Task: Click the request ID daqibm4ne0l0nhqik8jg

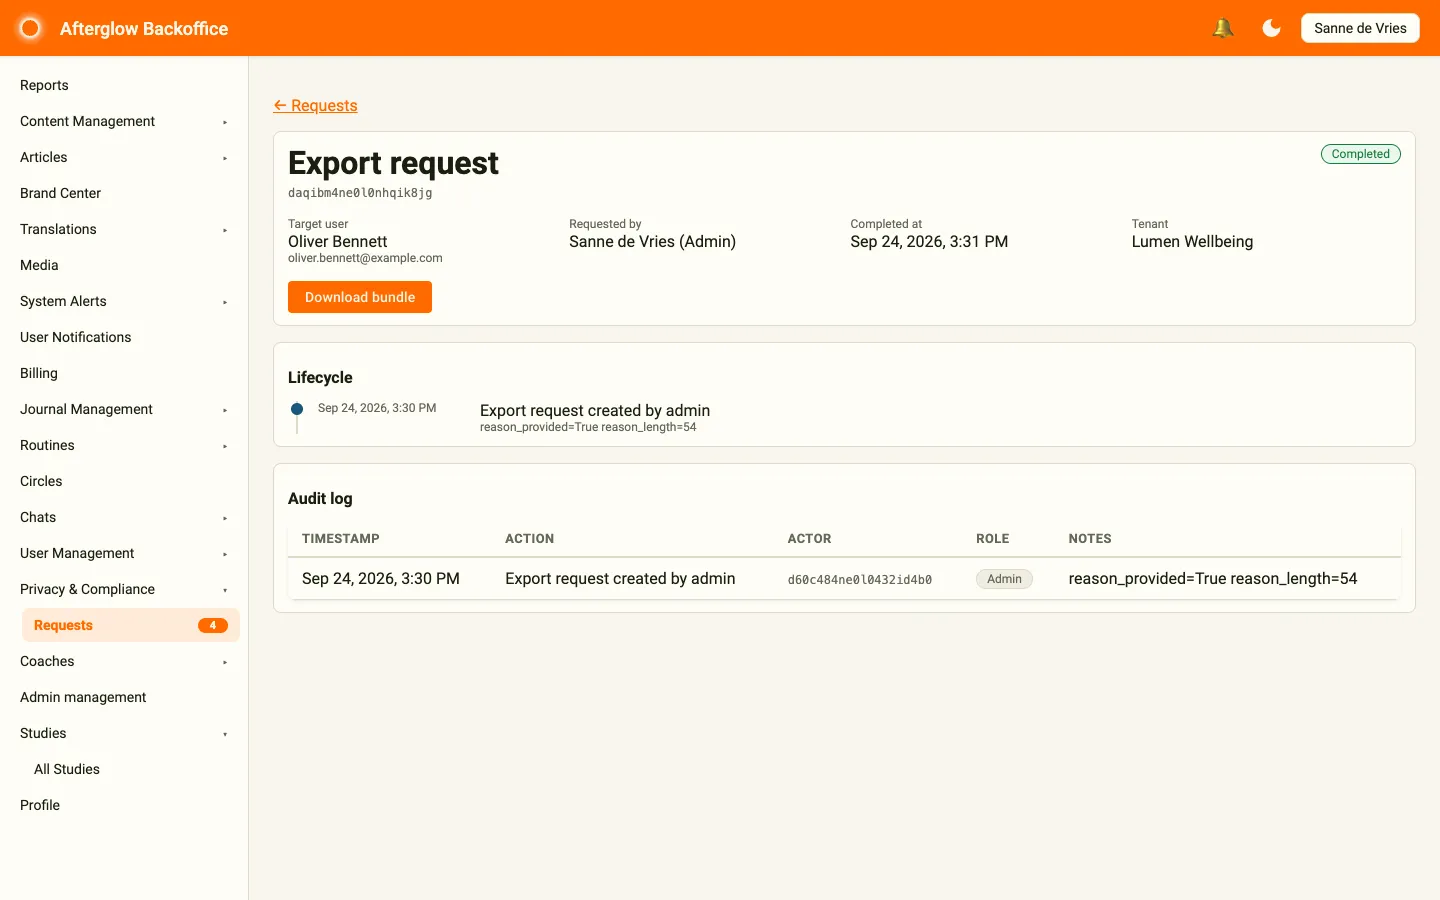Action: [x=360, y=193]
